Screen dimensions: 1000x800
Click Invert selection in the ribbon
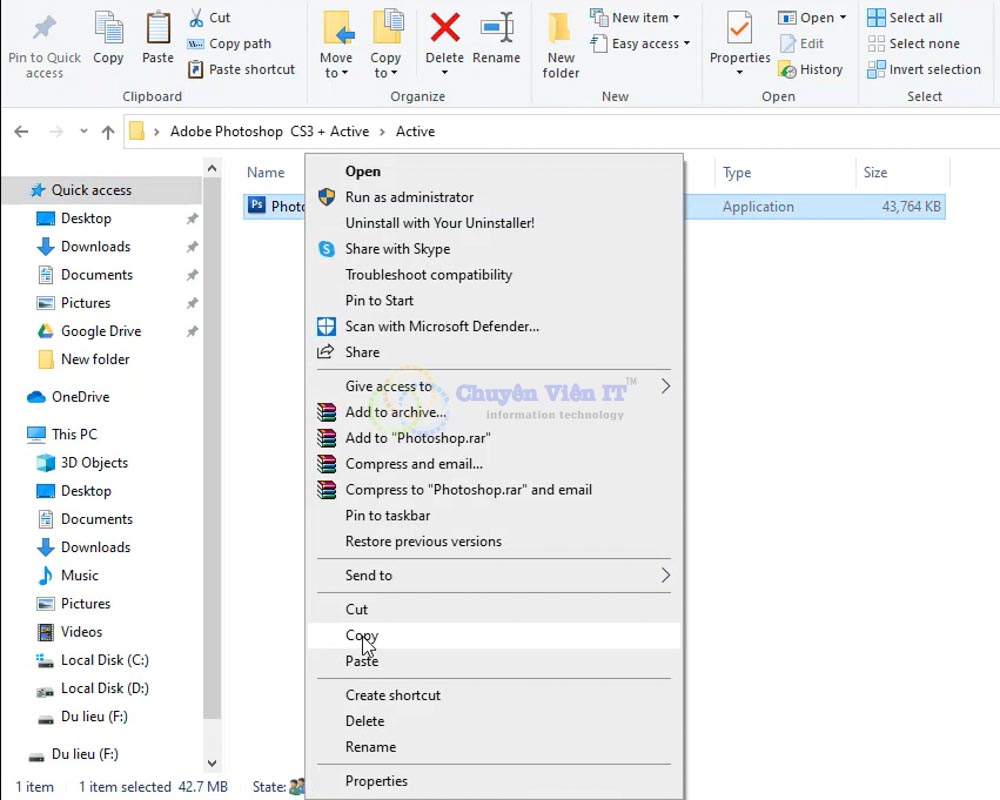925,69
